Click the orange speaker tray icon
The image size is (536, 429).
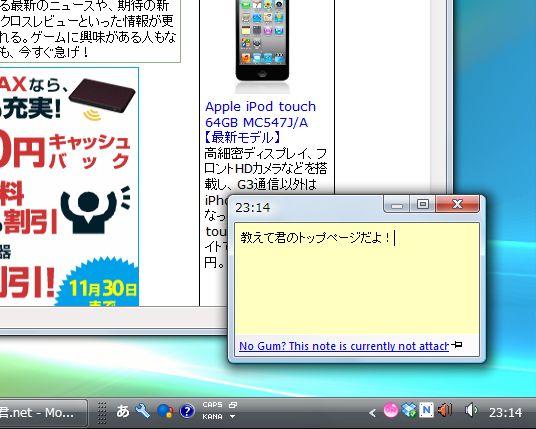(445, 410)
